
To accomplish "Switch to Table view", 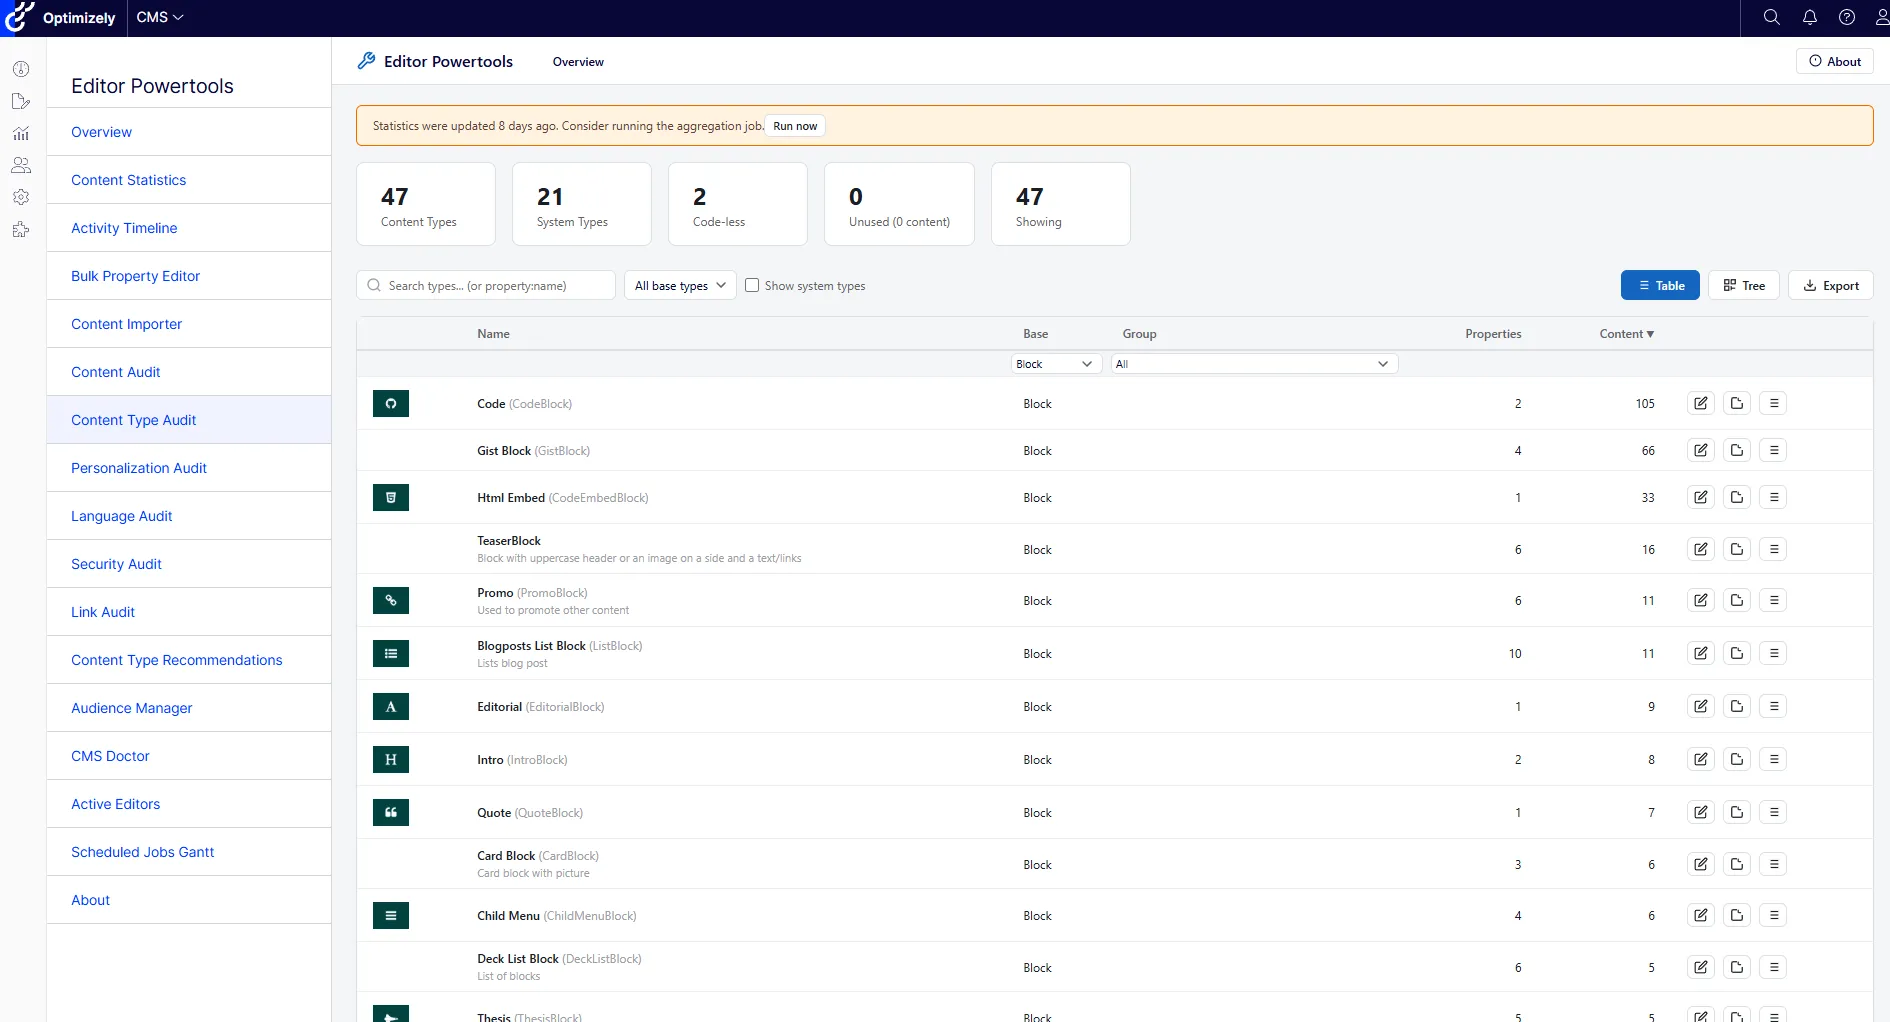I will point(1660,285).
